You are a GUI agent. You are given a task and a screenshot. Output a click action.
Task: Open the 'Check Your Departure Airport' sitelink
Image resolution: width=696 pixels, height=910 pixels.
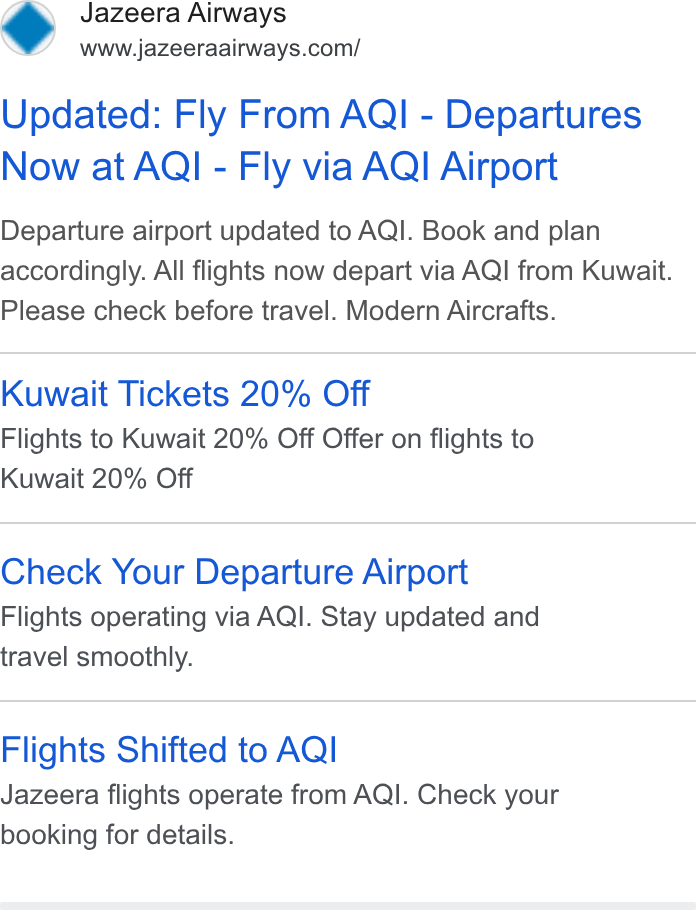tap(234, 573)
